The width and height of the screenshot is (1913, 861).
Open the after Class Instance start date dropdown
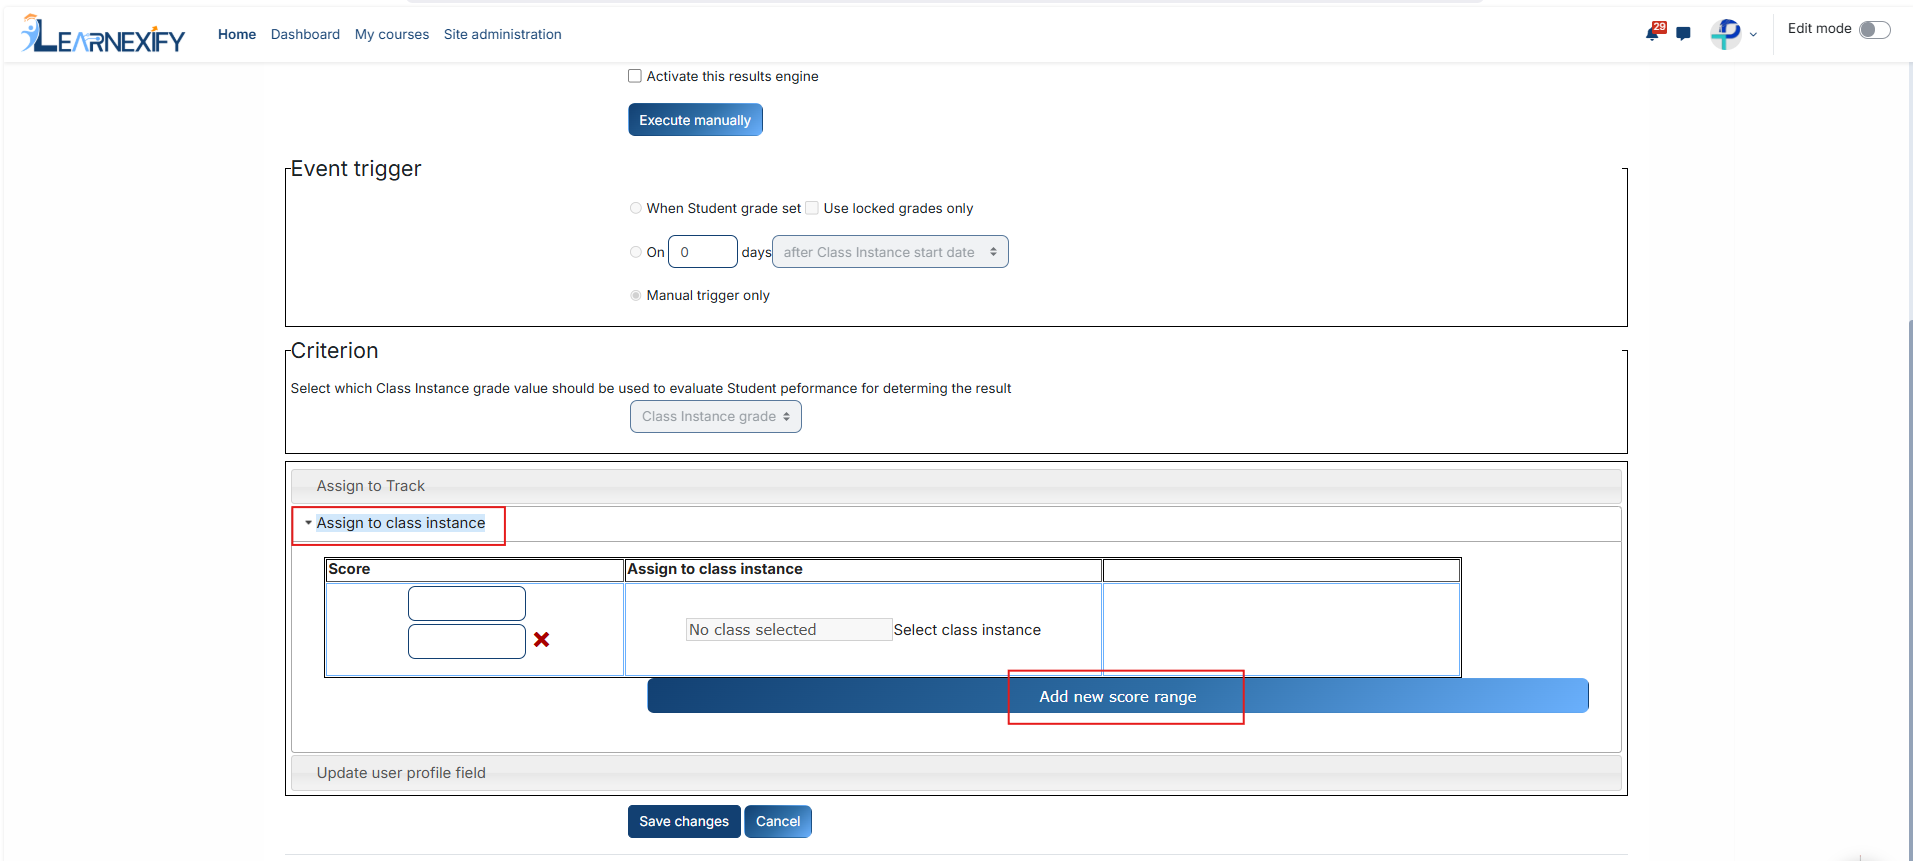(890, 252)
